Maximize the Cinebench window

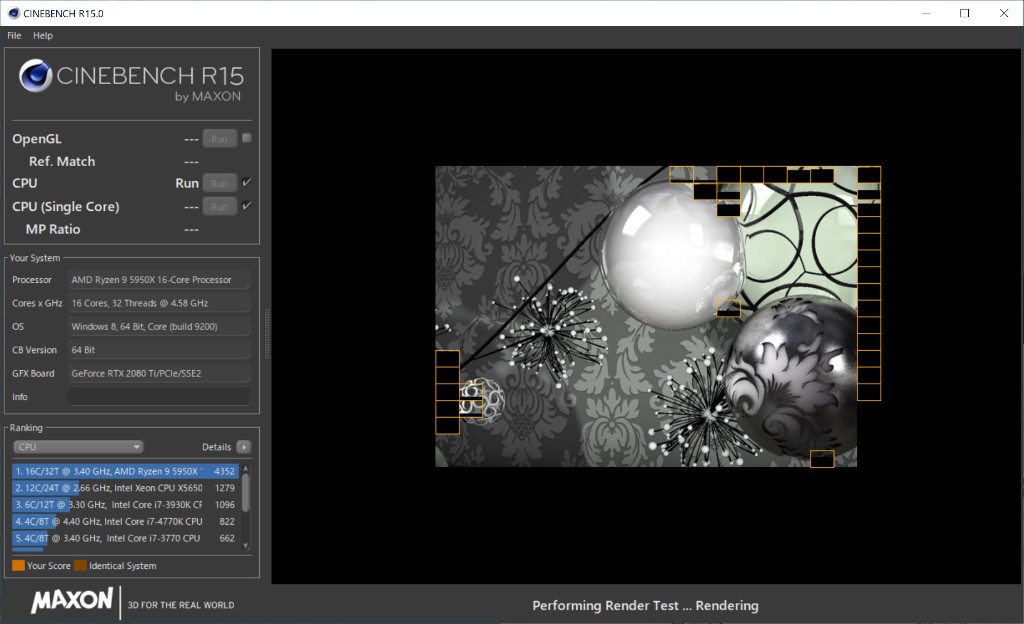(964, 13)
